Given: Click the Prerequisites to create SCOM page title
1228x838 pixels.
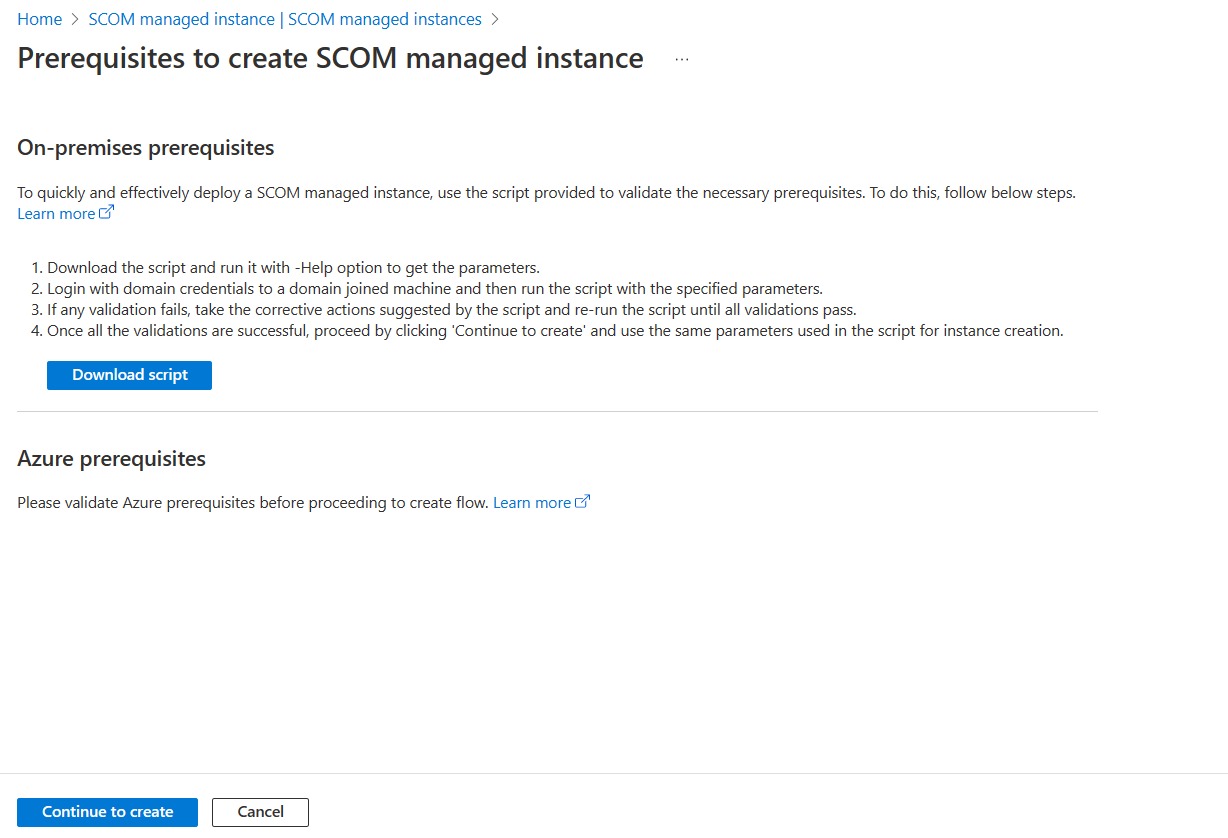Looking at the screenshot, I should click(x=329, y=58).
